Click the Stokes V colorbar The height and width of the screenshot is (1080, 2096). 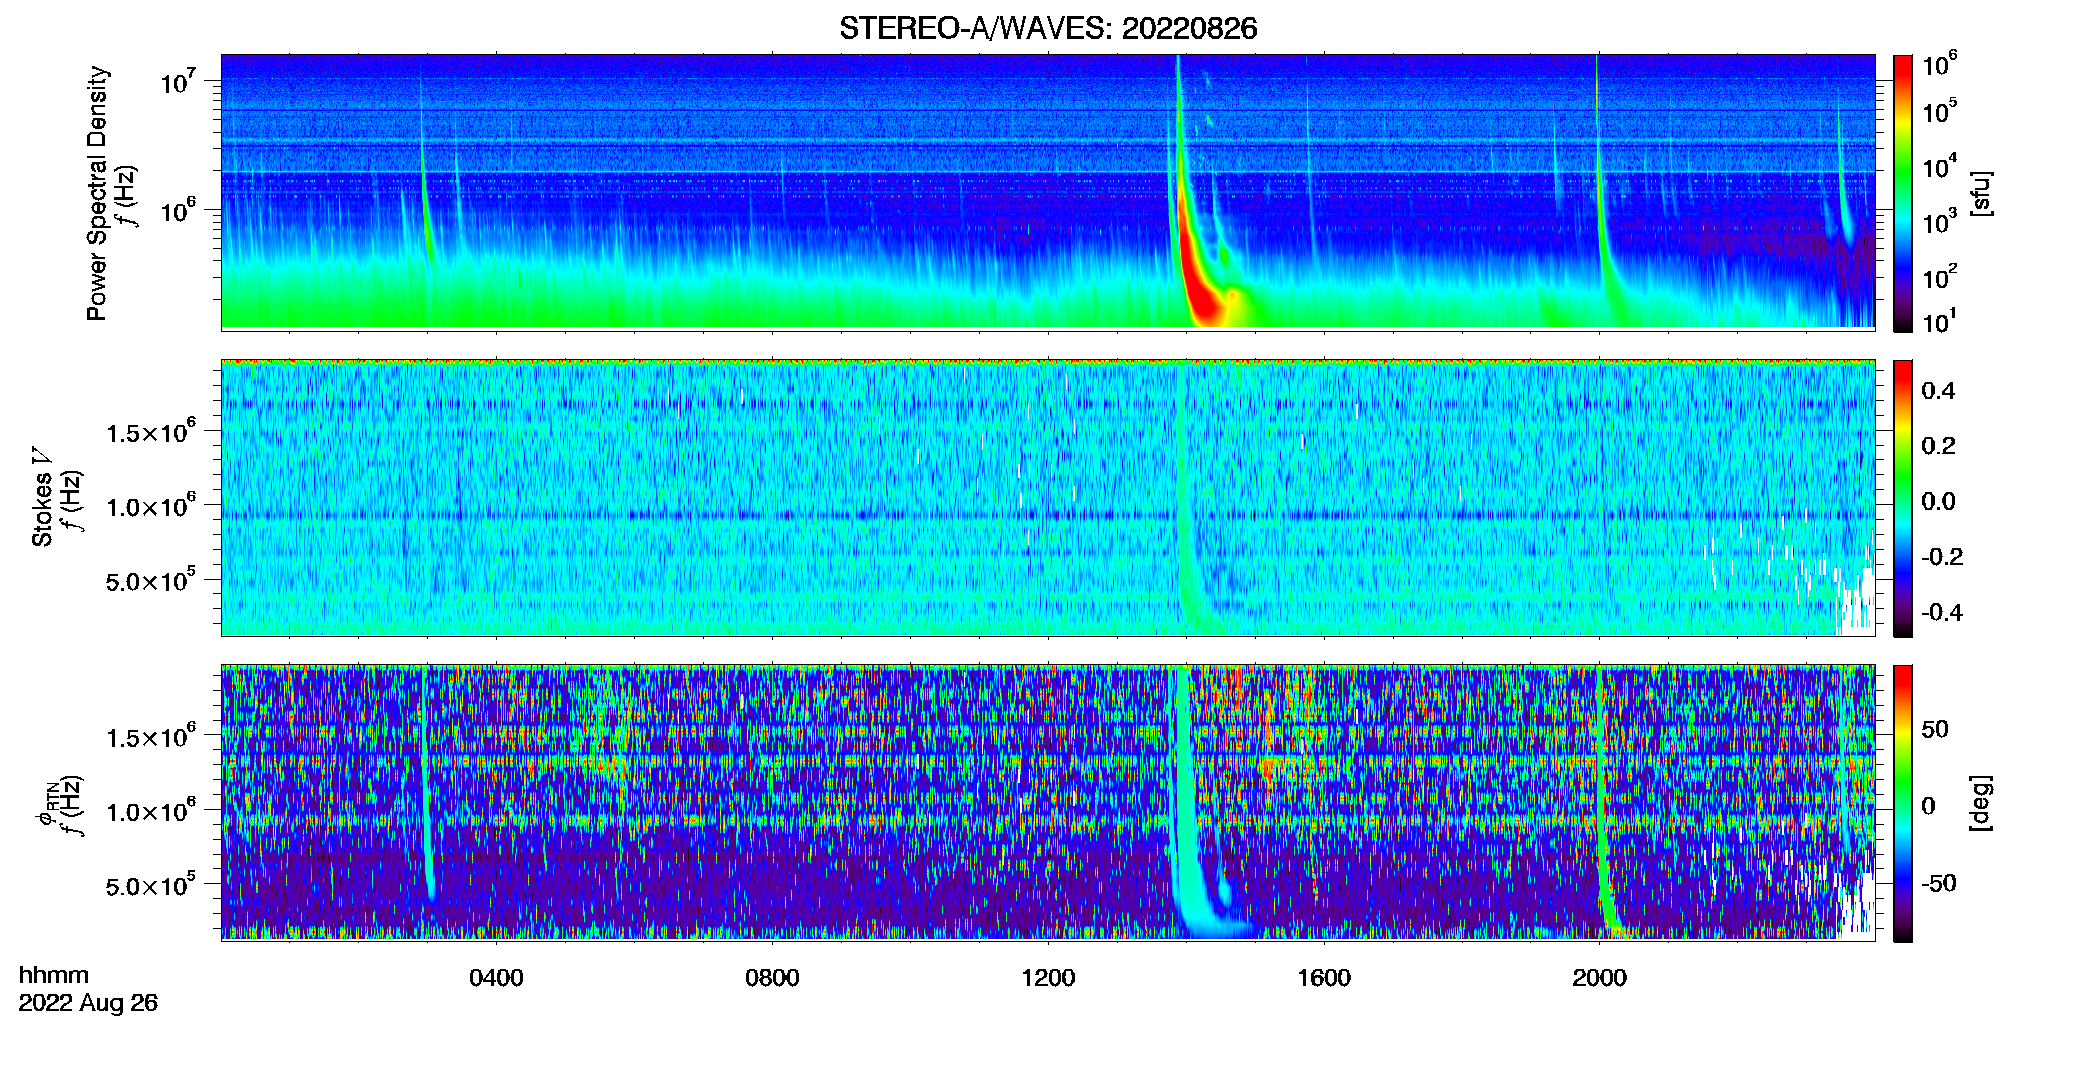pos(1903,498)
